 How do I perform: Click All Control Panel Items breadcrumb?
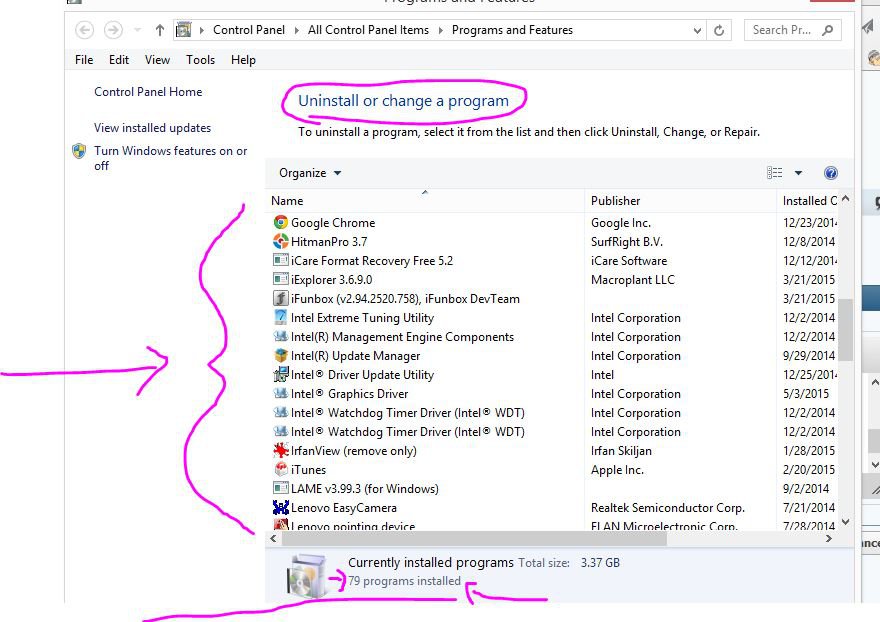[x=368, y=30]
